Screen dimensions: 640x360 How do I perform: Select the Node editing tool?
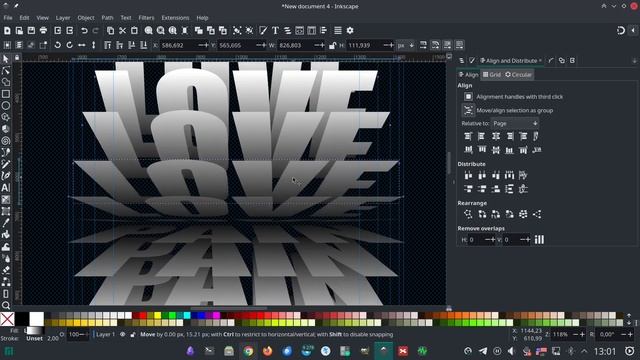point(6,71)
